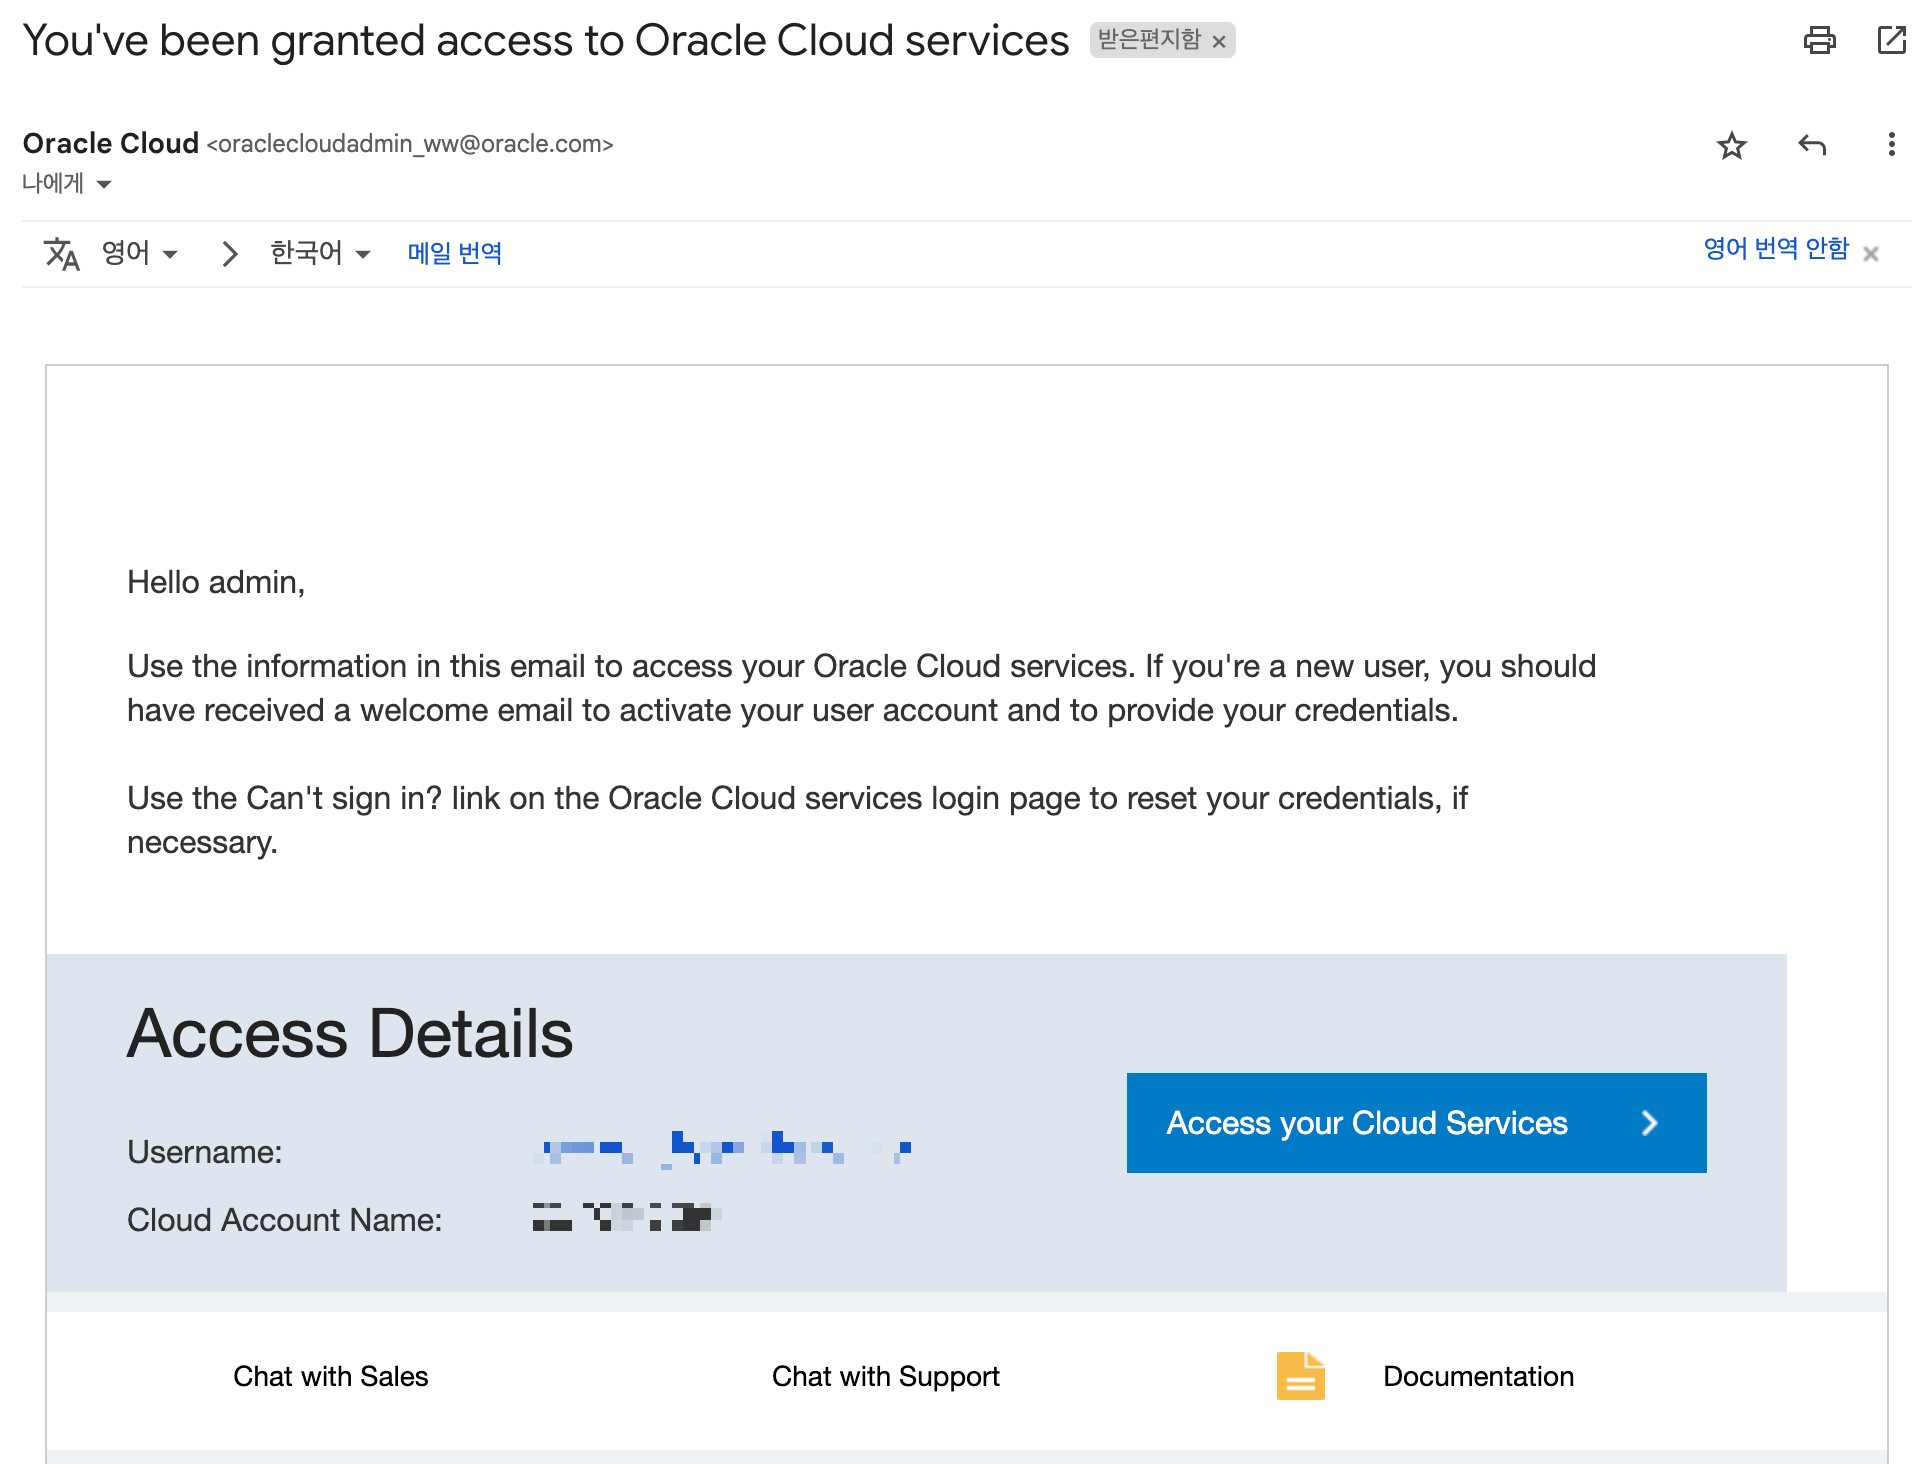
Task: Click the Documentation file icon
Action: [x=1299, y=1376]
